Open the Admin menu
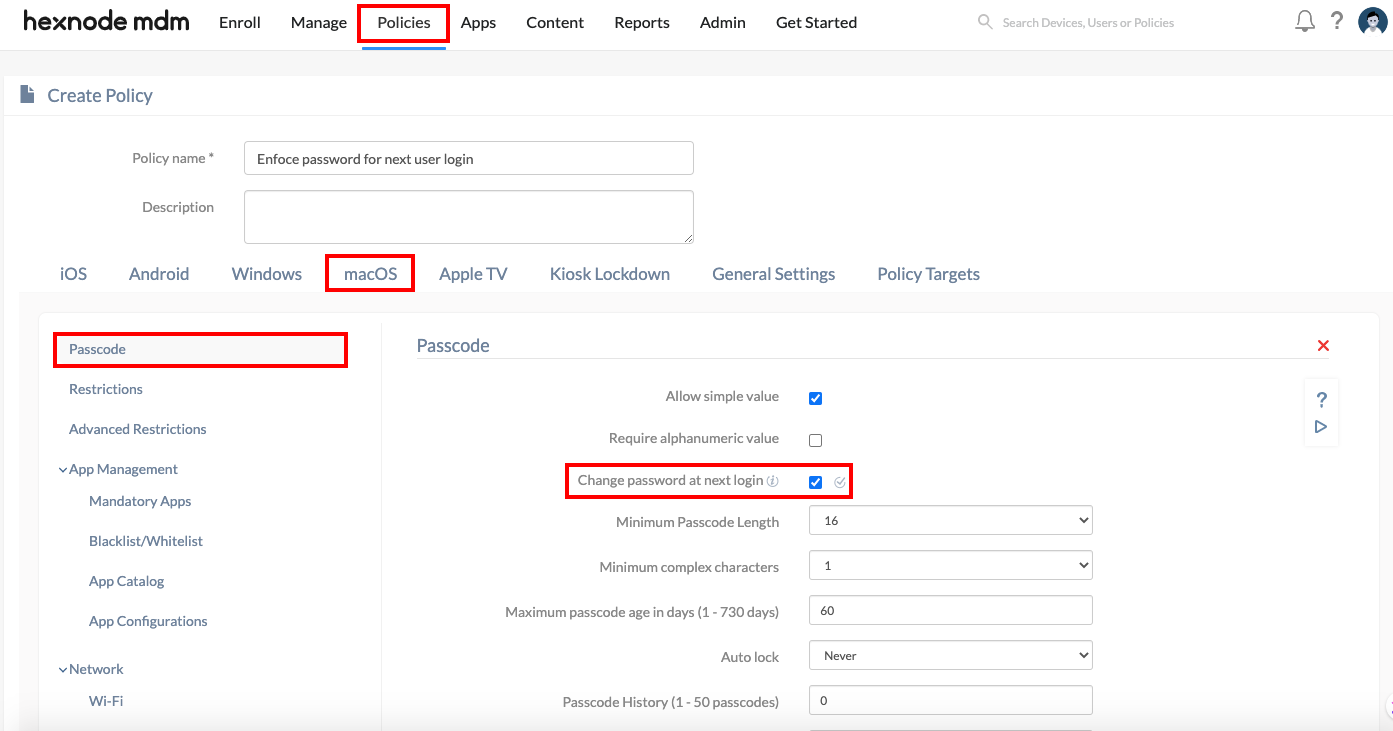The height and width of the screenshot is (731, 1393). click(x=723, y=22)
